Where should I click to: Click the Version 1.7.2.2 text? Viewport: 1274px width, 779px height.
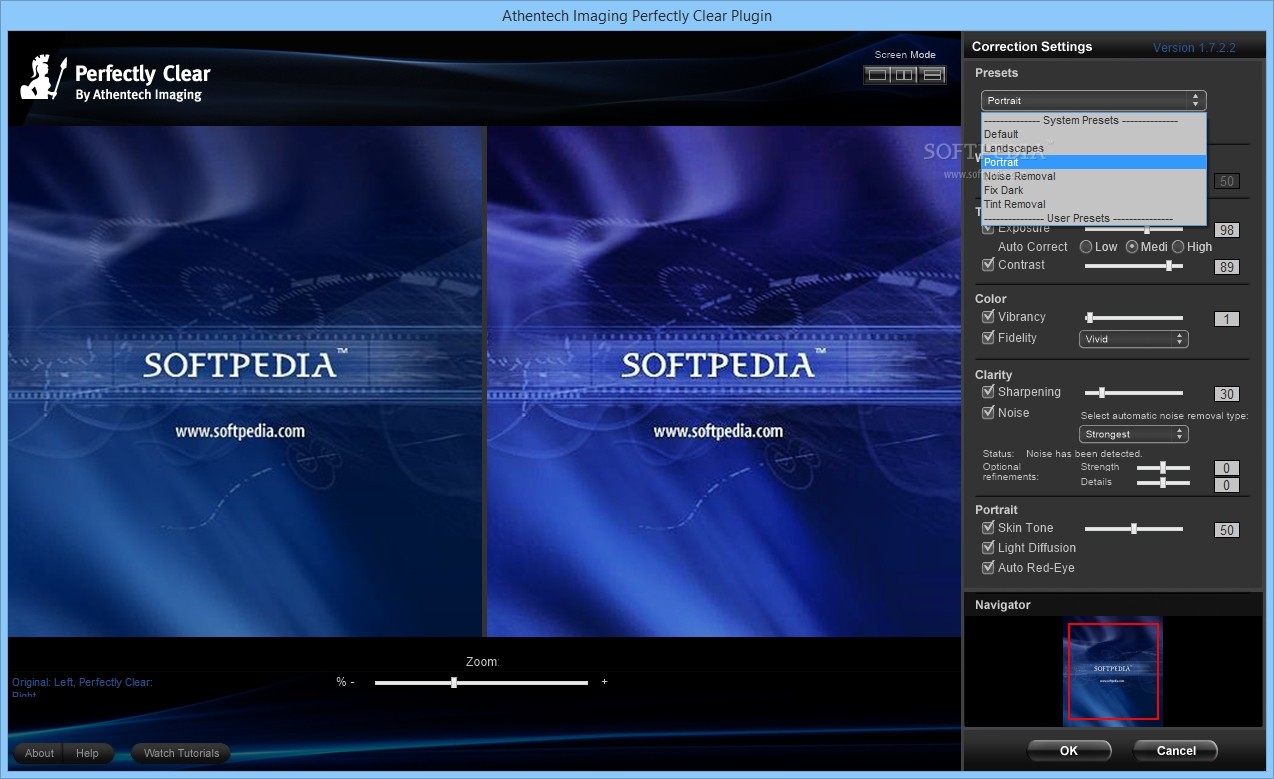[1194, 47]
